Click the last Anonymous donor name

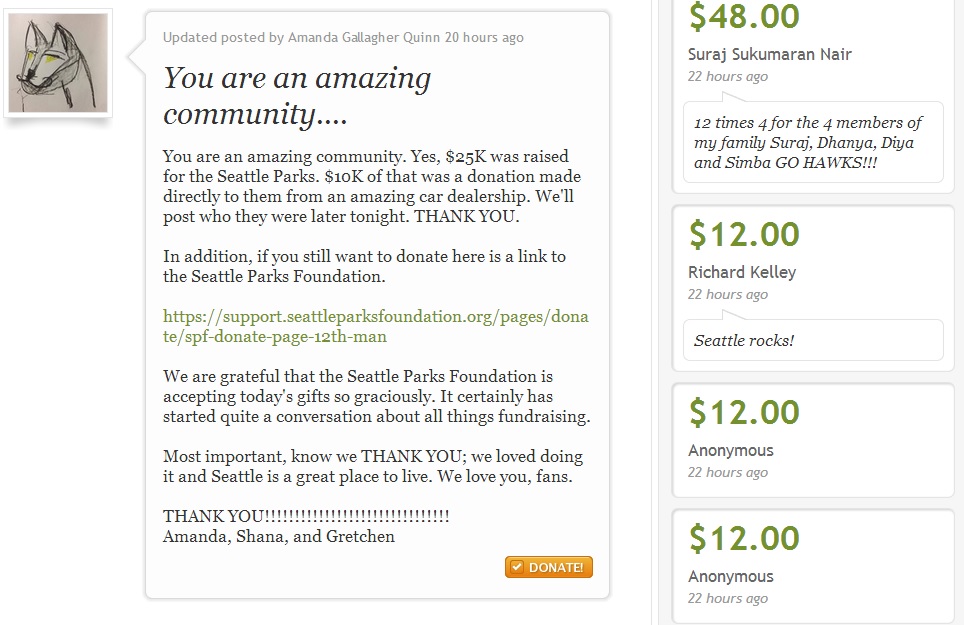[x=730, y=577]
